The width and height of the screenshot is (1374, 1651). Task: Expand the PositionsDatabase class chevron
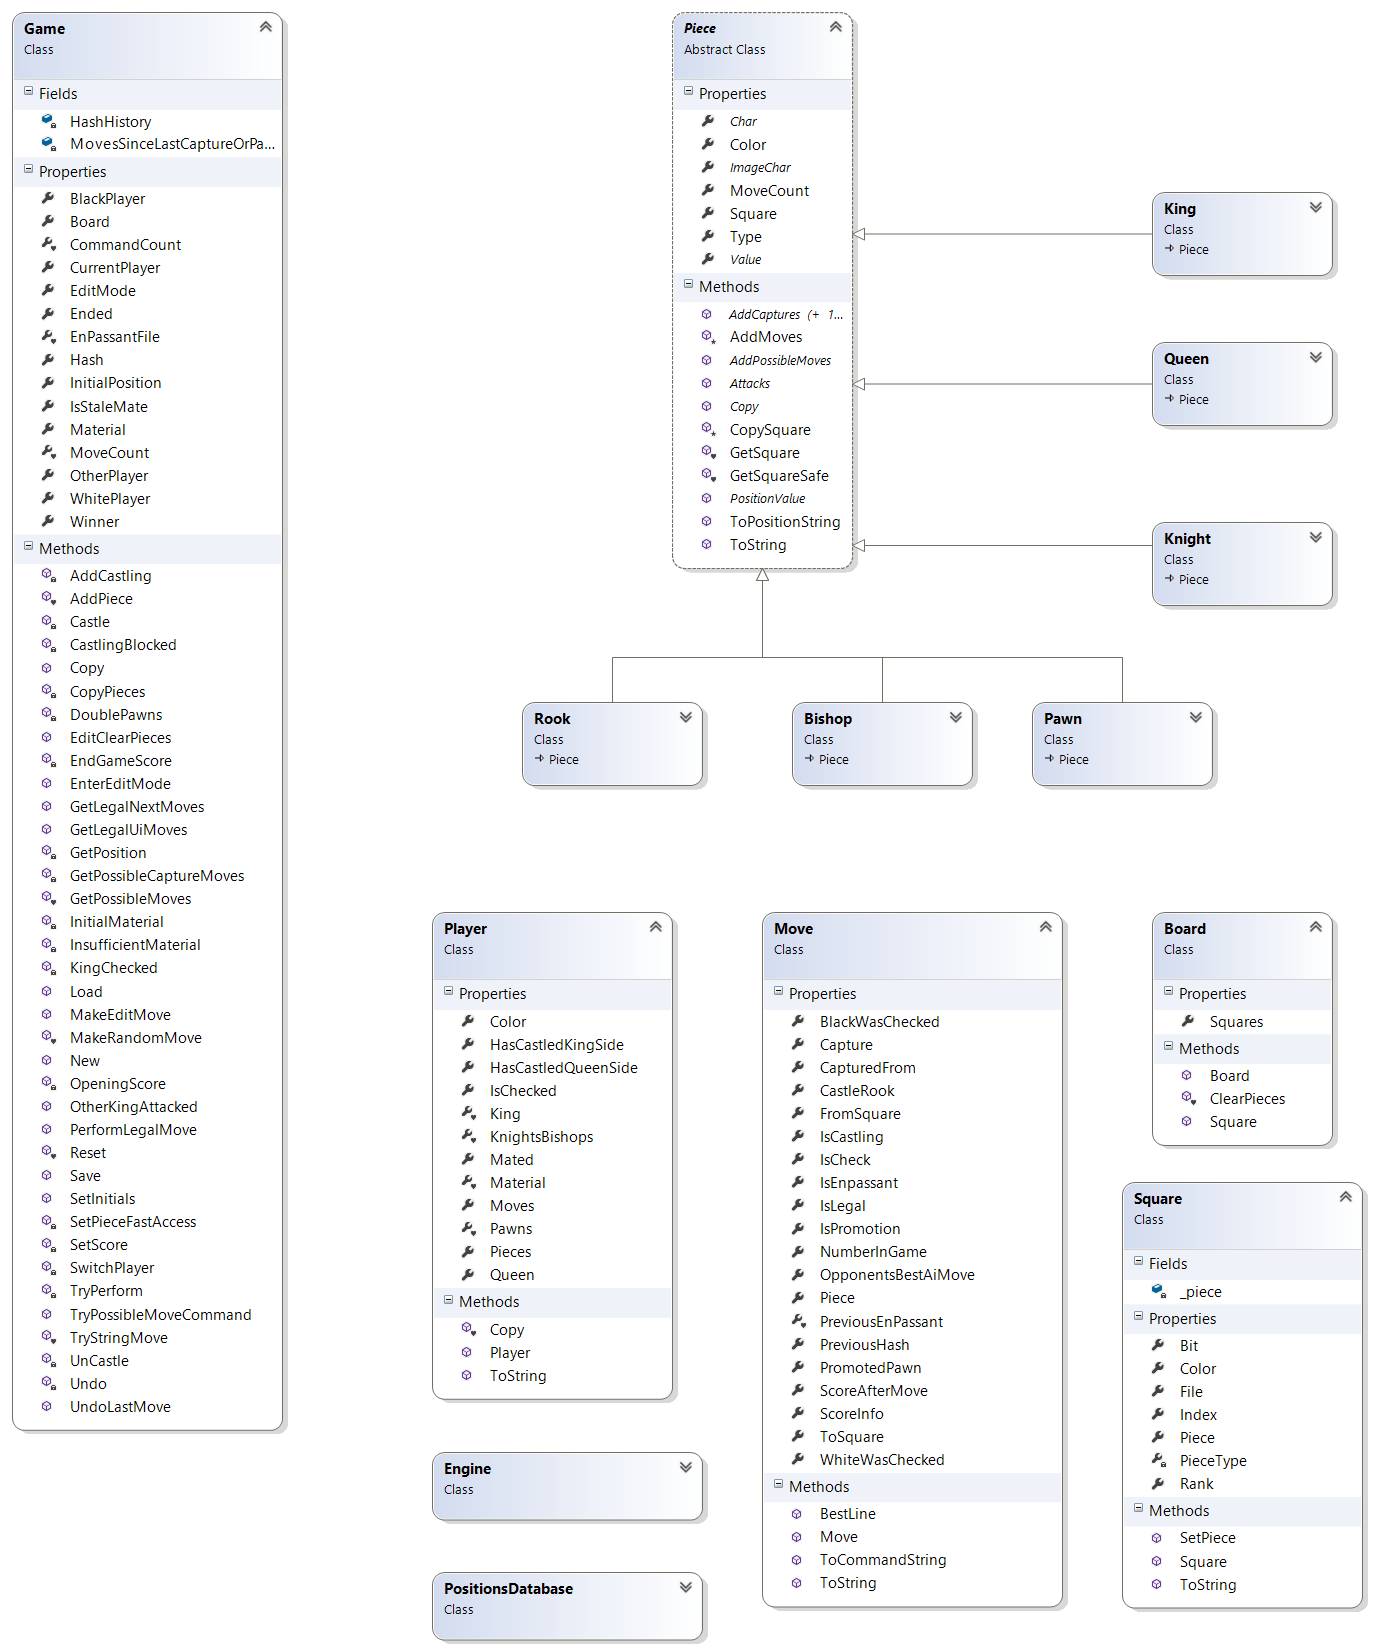coord(686,1587)
